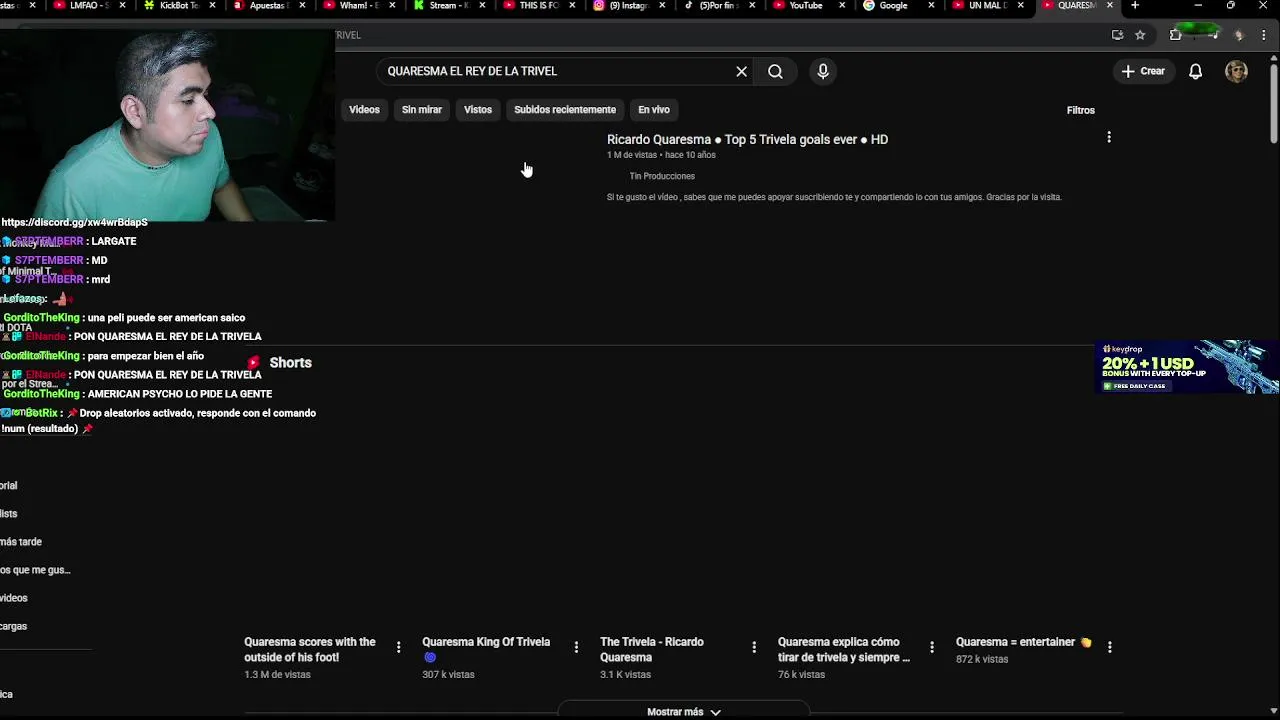Click the install app icon in address bar
Image resolution: width=1280 pixels, height=720 pixels.
coord(1117,35)
